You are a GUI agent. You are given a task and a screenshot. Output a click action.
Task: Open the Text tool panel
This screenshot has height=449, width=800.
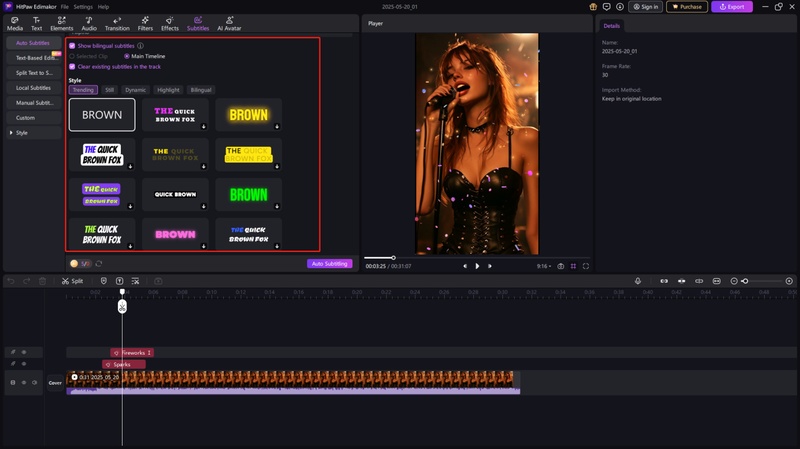click(x=36, y=23)
